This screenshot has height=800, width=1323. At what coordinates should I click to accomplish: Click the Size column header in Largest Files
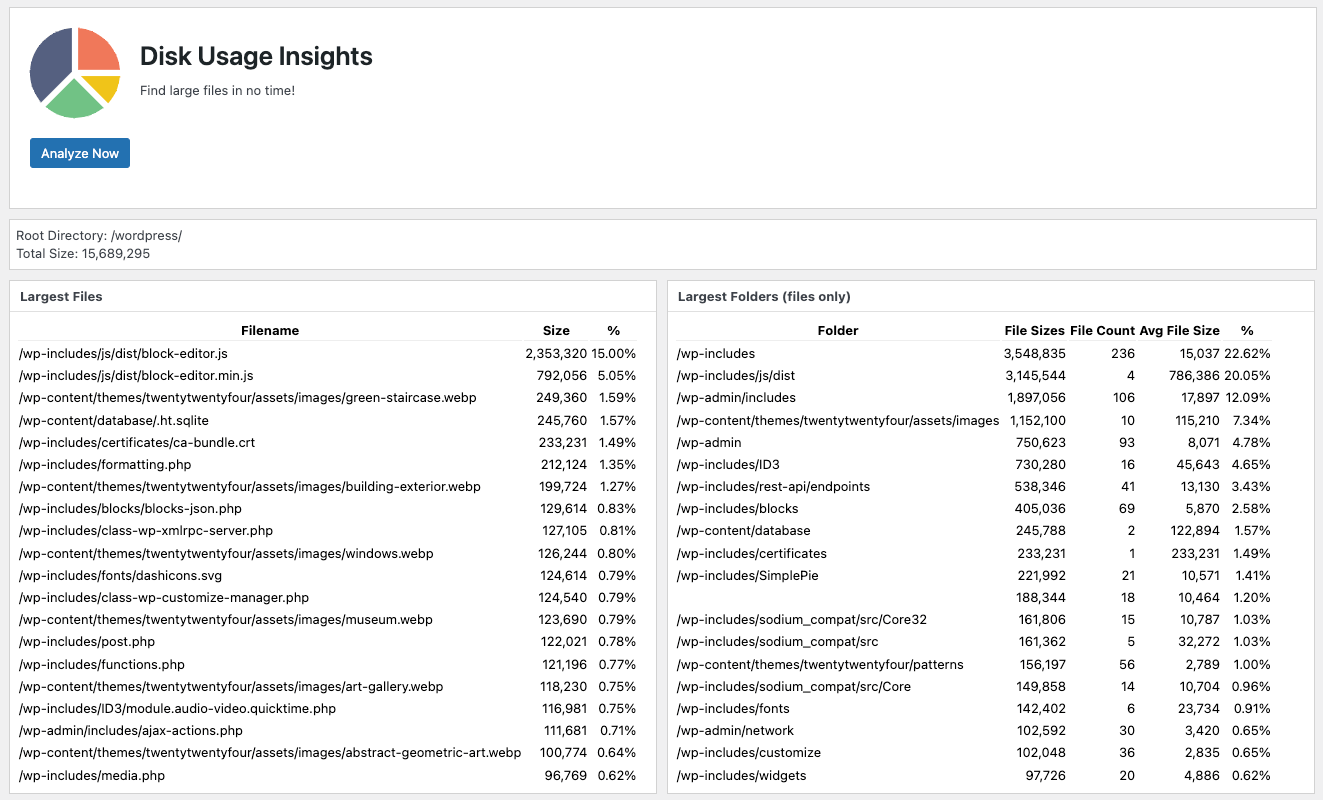coord(556,330)
